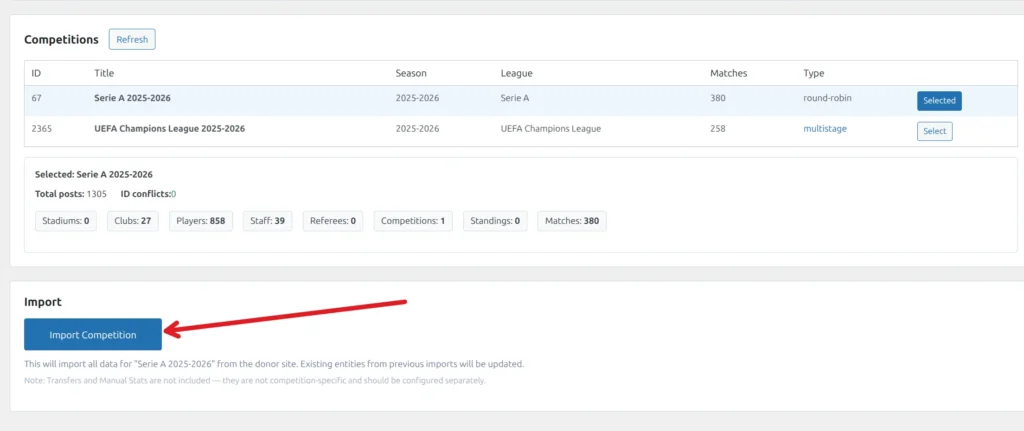
Task: Click the Selected: Serie A 2025-2026 label
Action: point(94,174)
